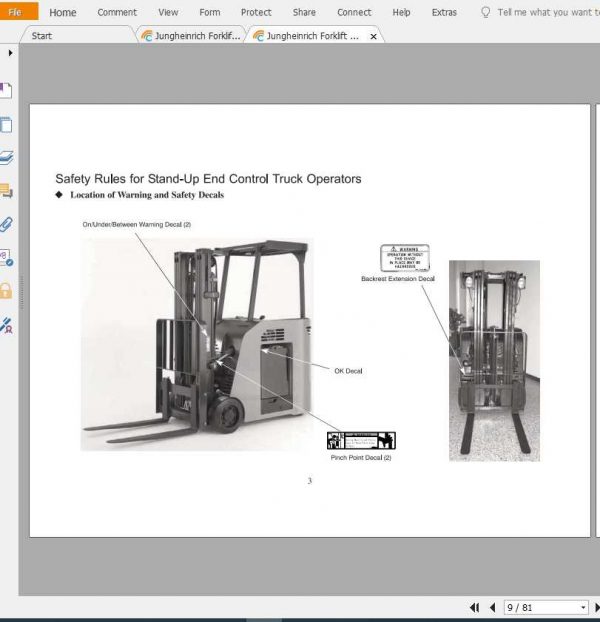This screenshot has height=622, width=600.
Task: Switch to the first Jungheinrich Forklift tab
Action: click(x=192, y=36)
